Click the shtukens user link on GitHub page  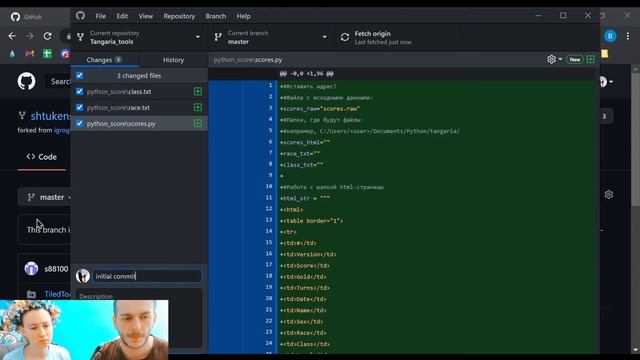pyautogui.click(x=51, y=116)
